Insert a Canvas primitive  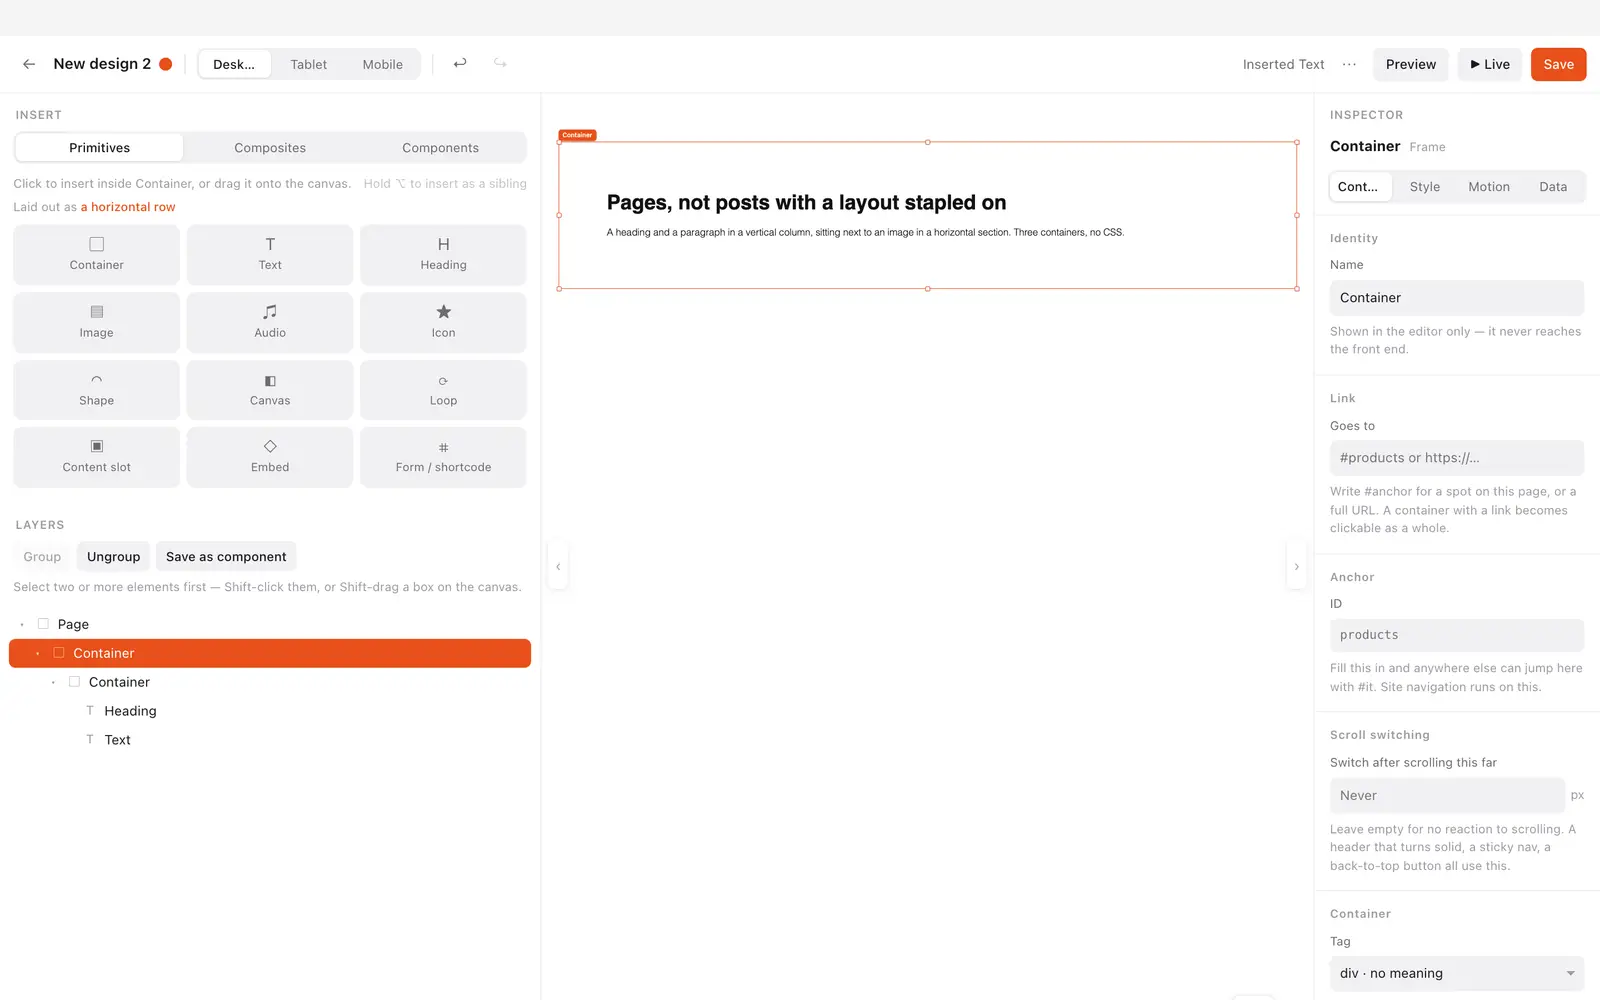pos(270,390)
